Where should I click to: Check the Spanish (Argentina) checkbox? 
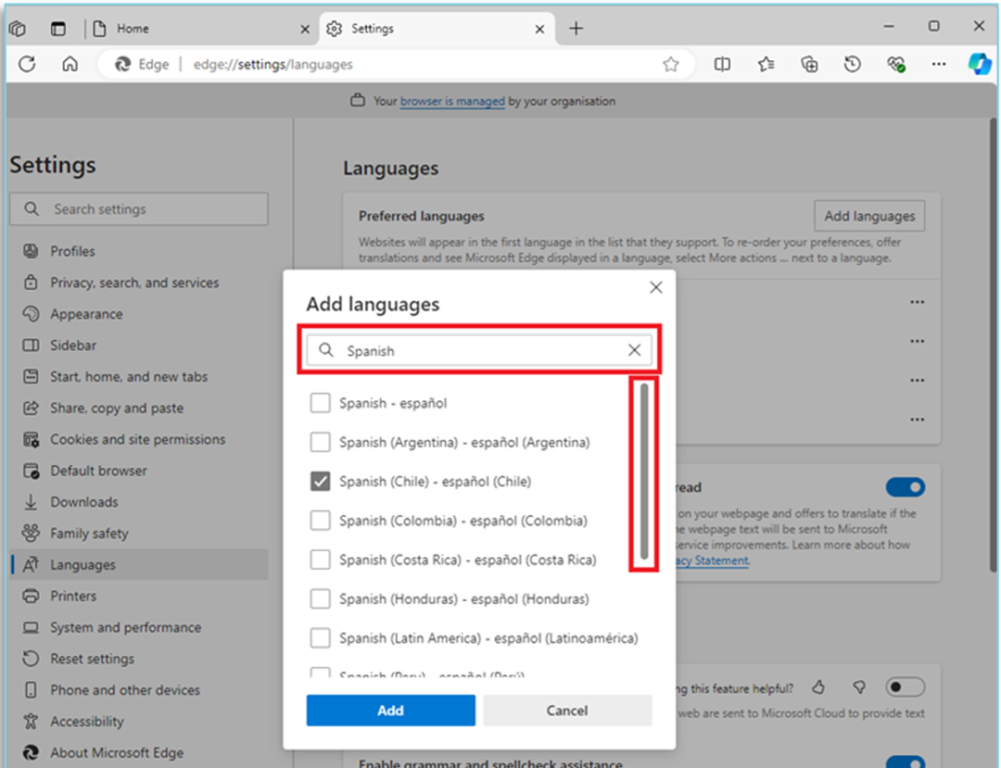[x=320, y=442]
